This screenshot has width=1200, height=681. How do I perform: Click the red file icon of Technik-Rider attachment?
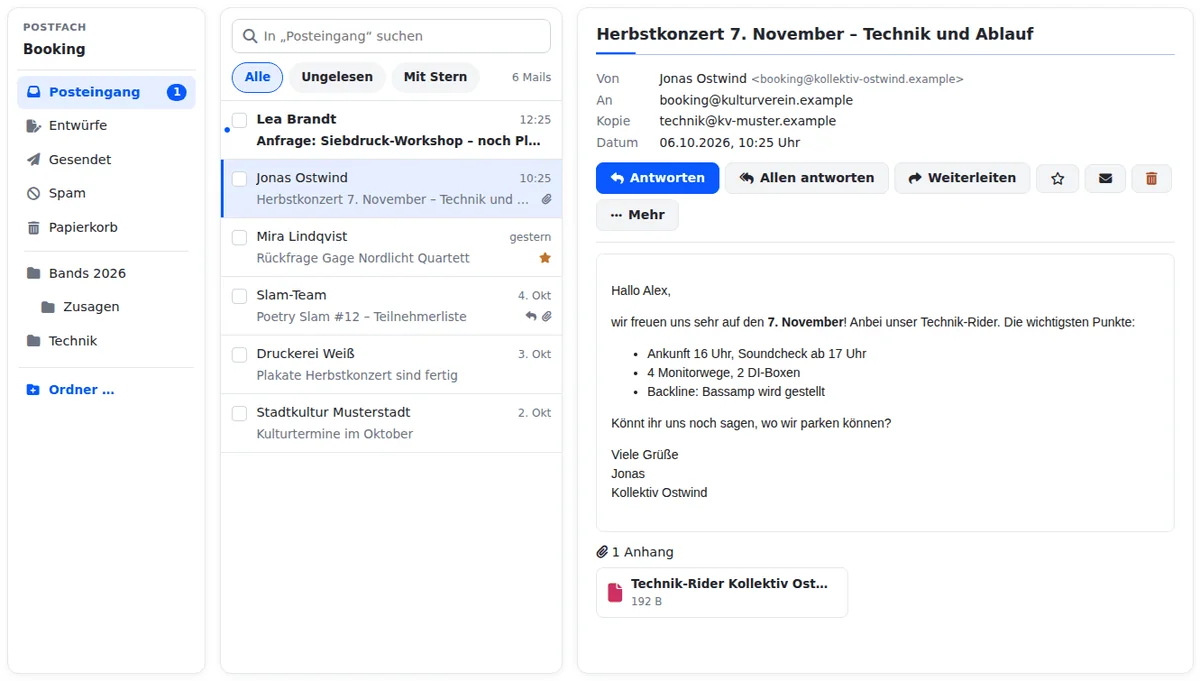pos(615,593)
